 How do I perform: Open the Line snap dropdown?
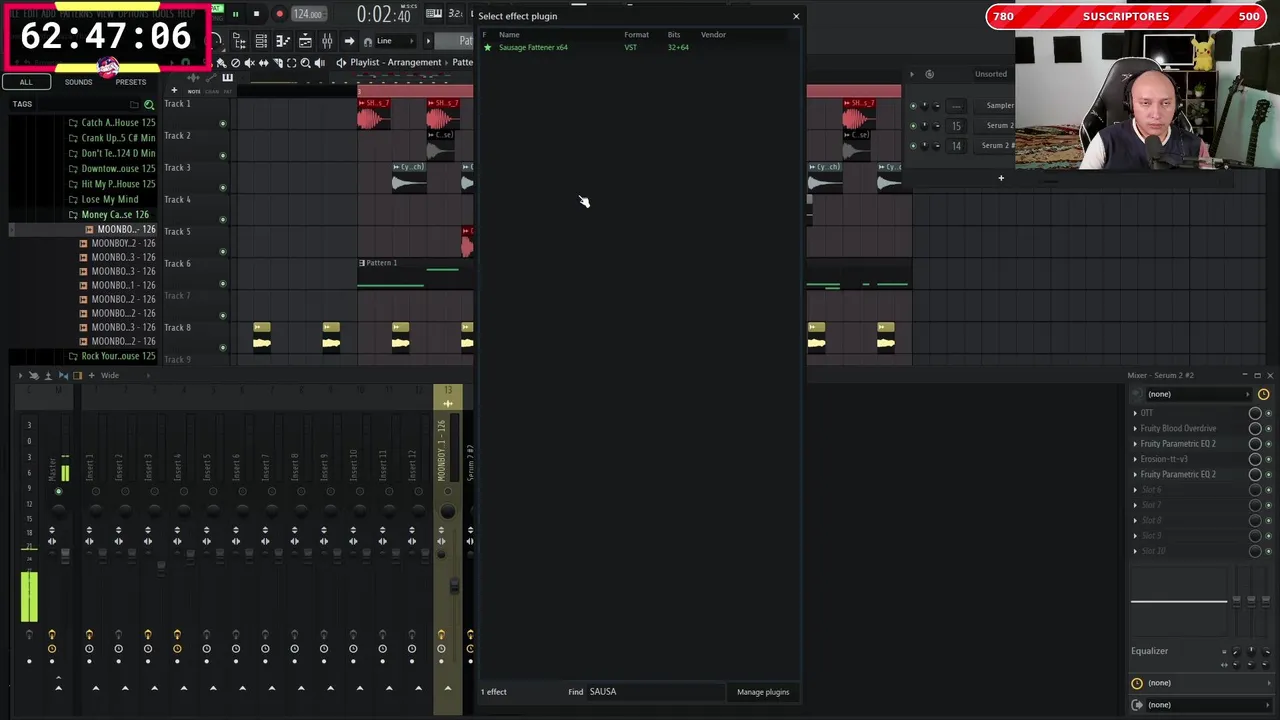(395, 41)
